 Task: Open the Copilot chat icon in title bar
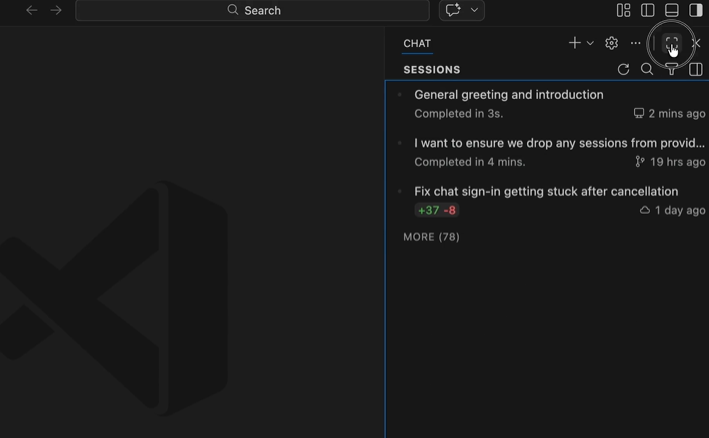[x=453, y=10]
